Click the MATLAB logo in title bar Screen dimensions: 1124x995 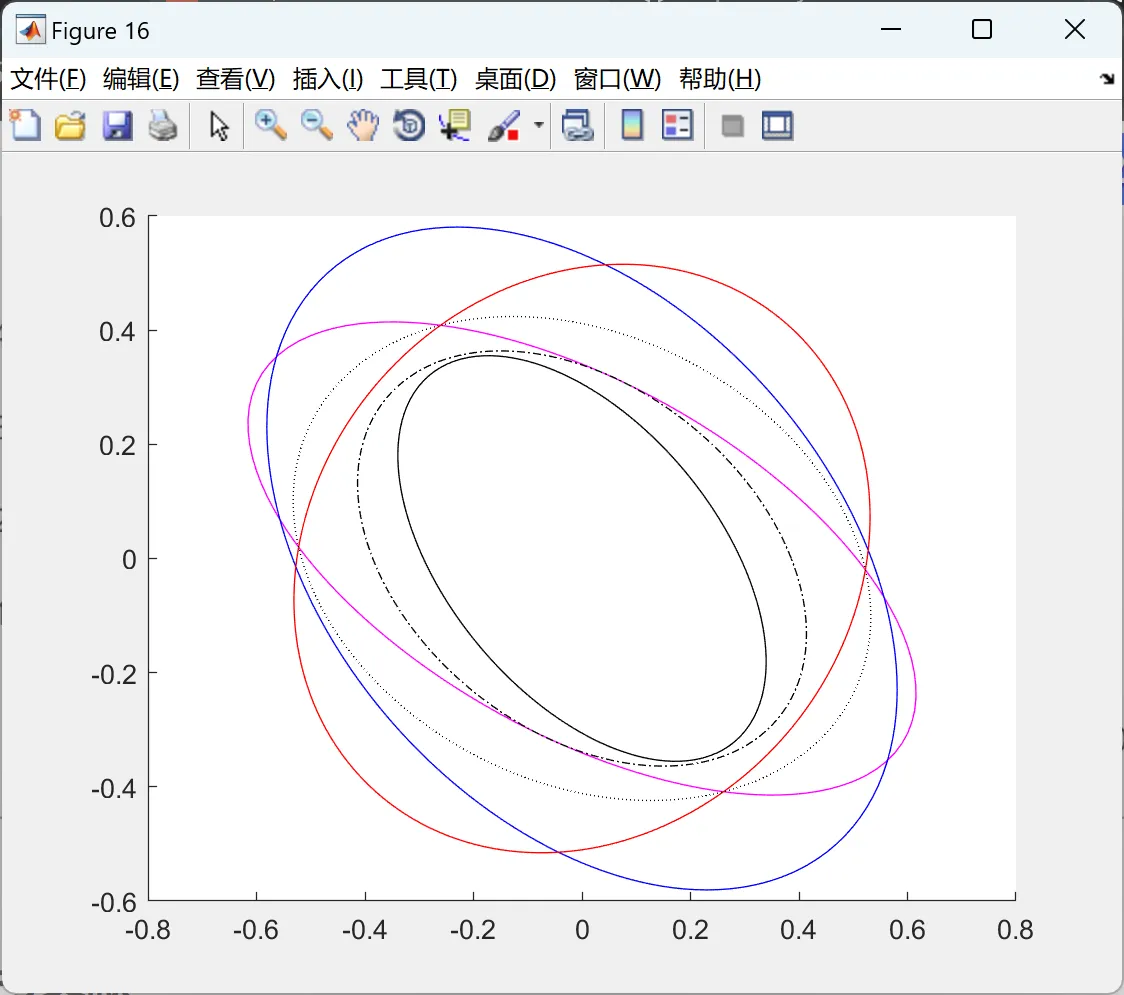pos(30,29)
